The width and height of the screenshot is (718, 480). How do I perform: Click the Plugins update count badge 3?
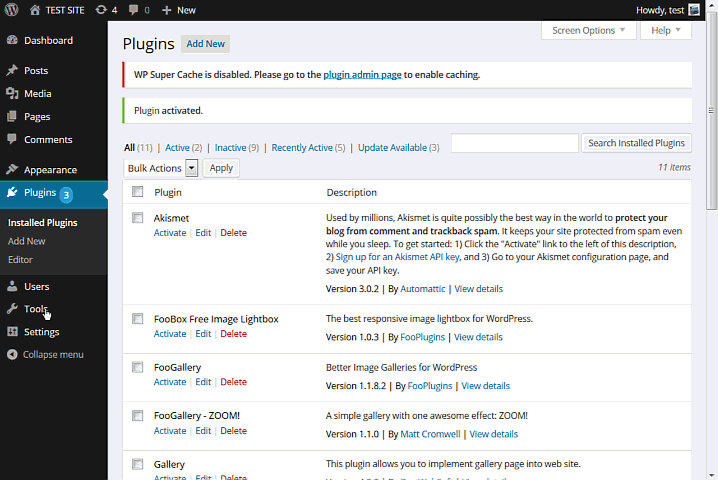pyautogui.click(x=66, y=195)
